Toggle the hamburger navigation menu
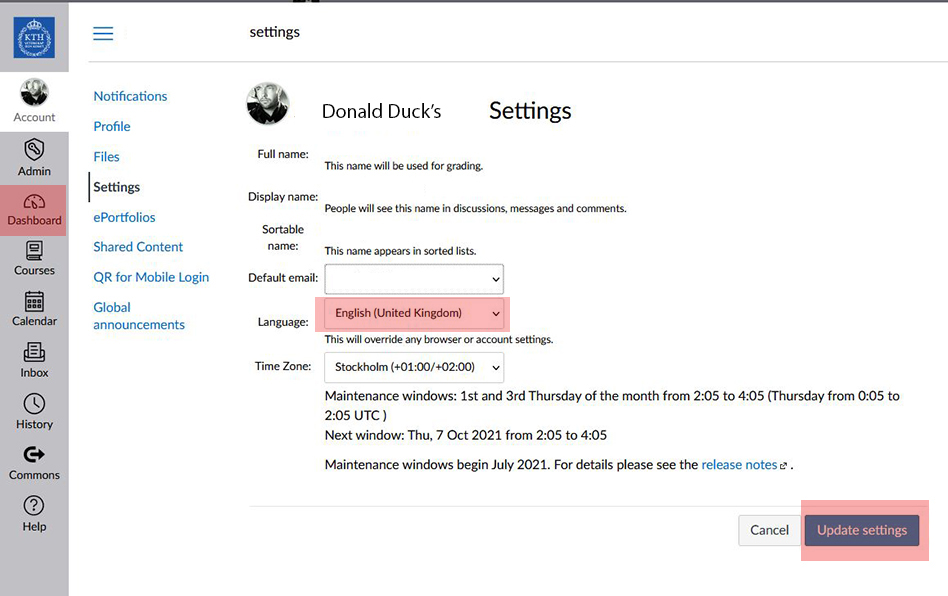The width and height of the screenshot is (948, 596). coord(103,34)
